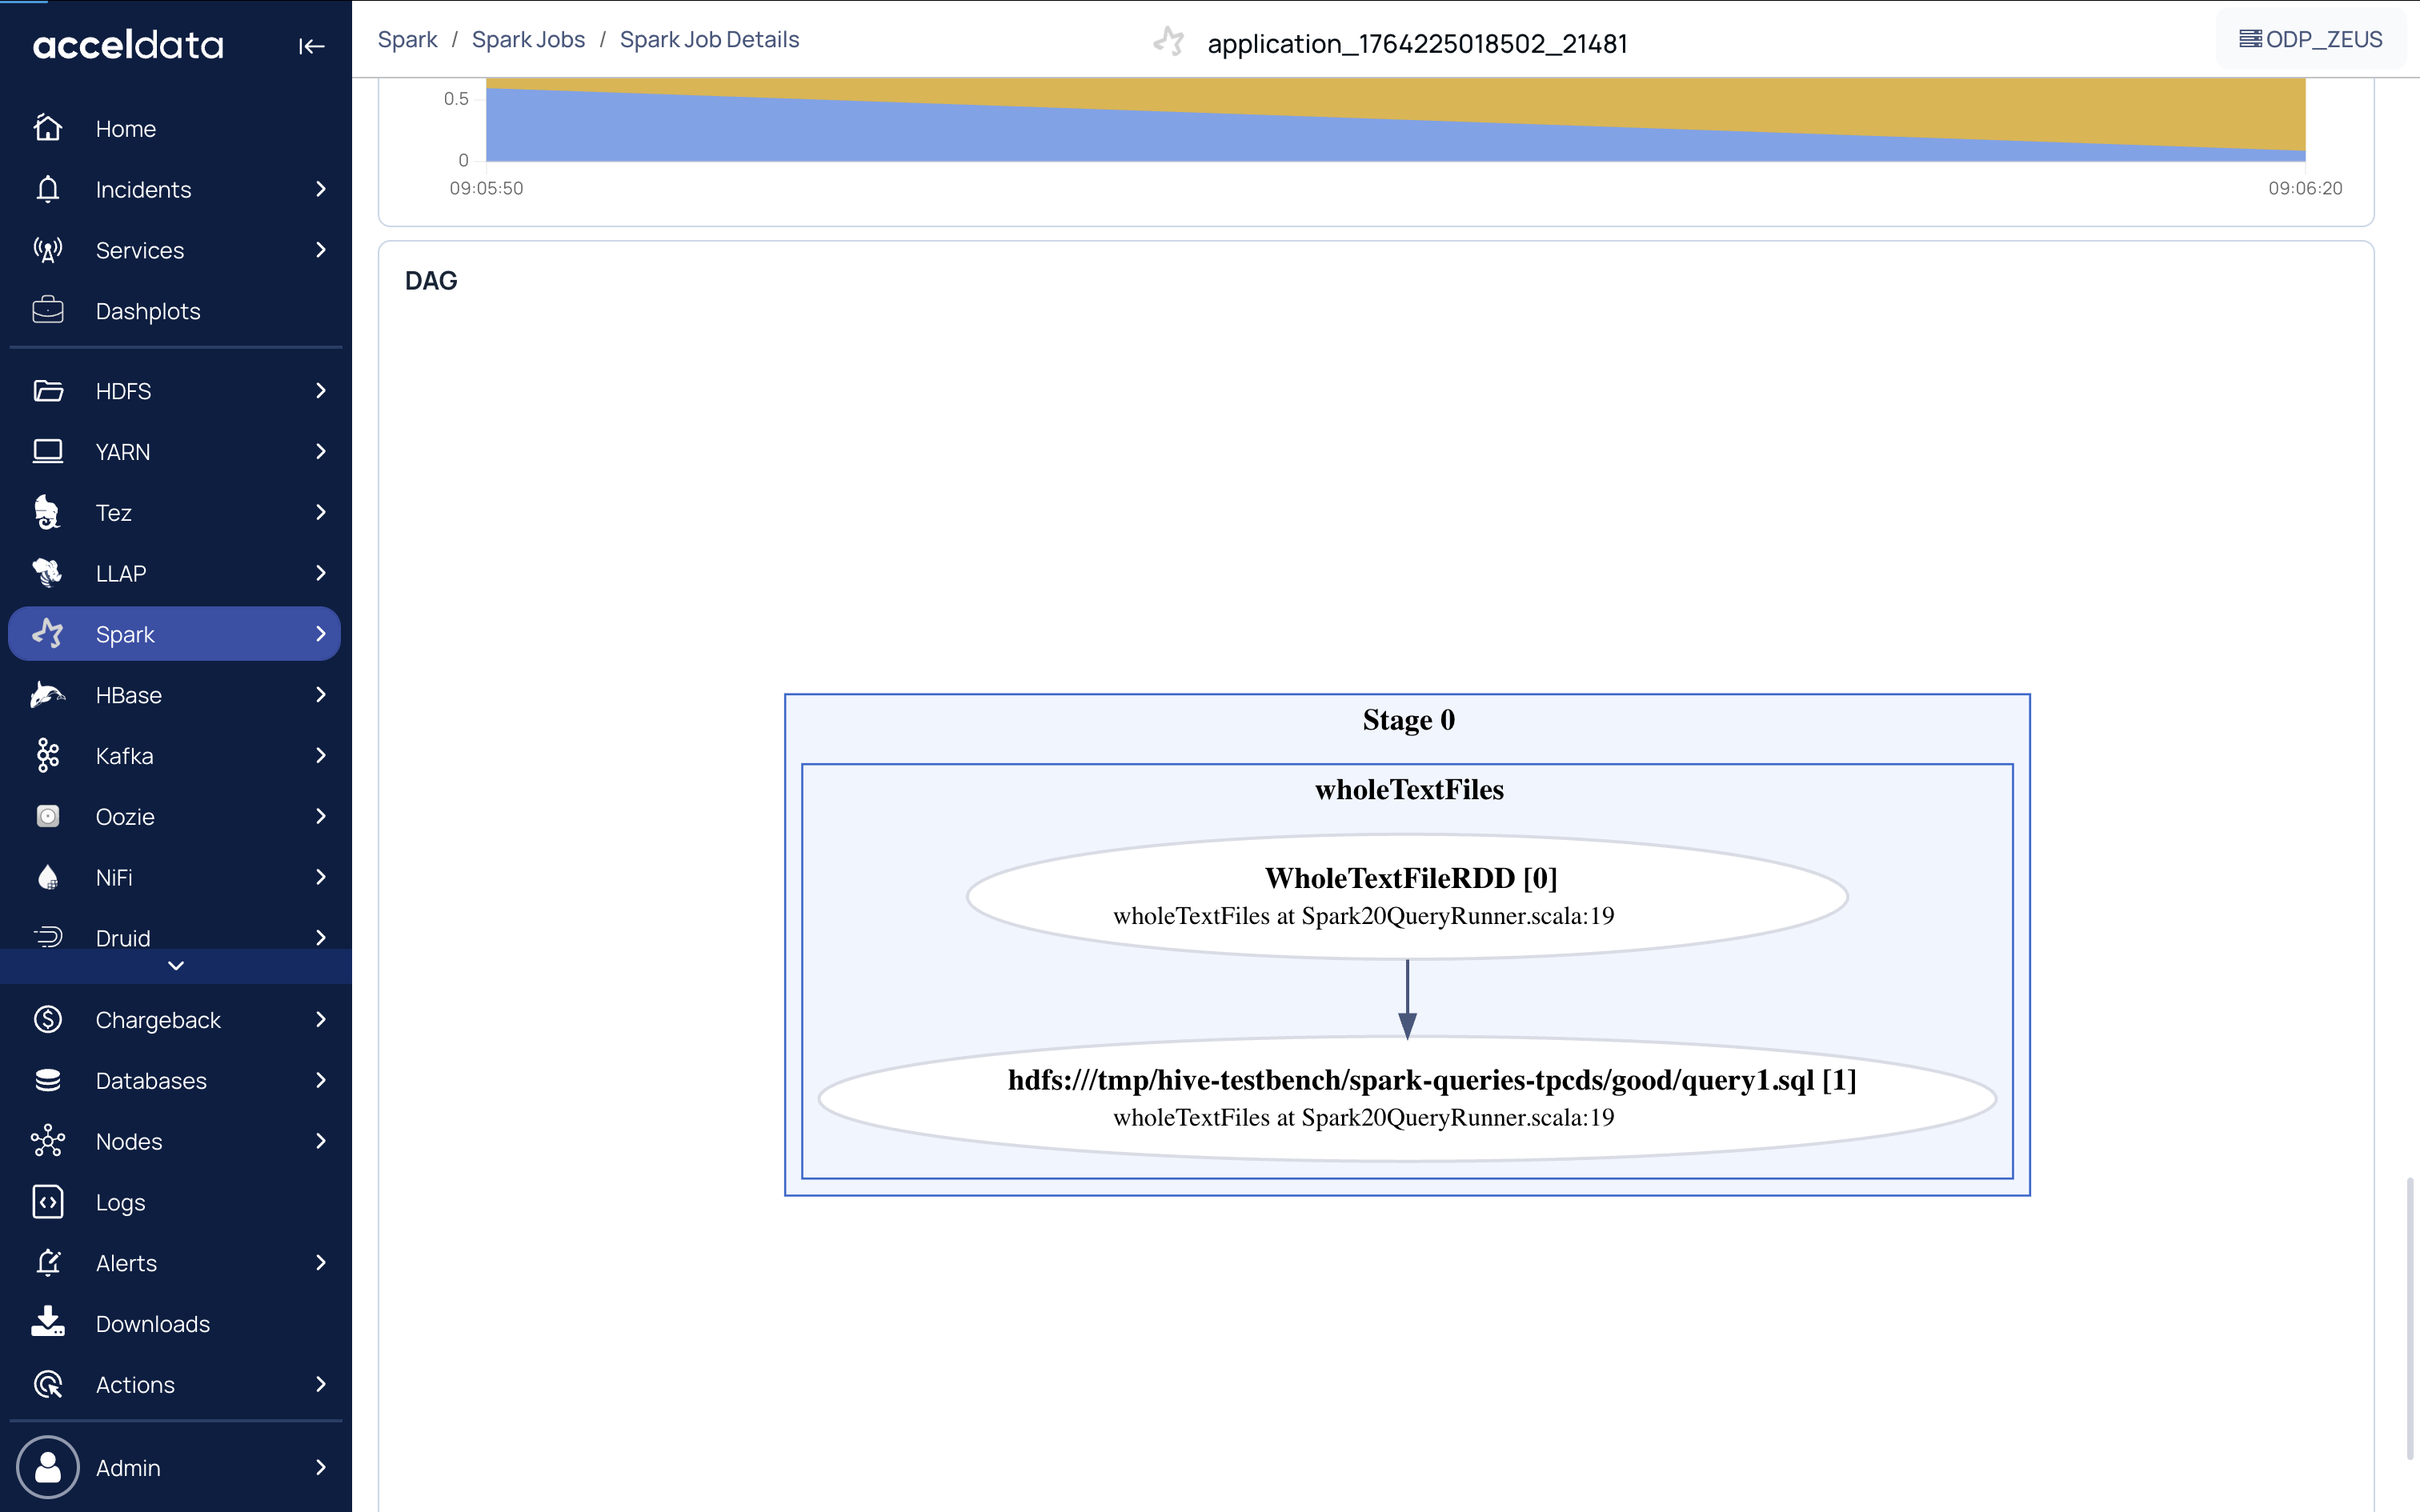Click the Logs code icon

click(48, 1202)
